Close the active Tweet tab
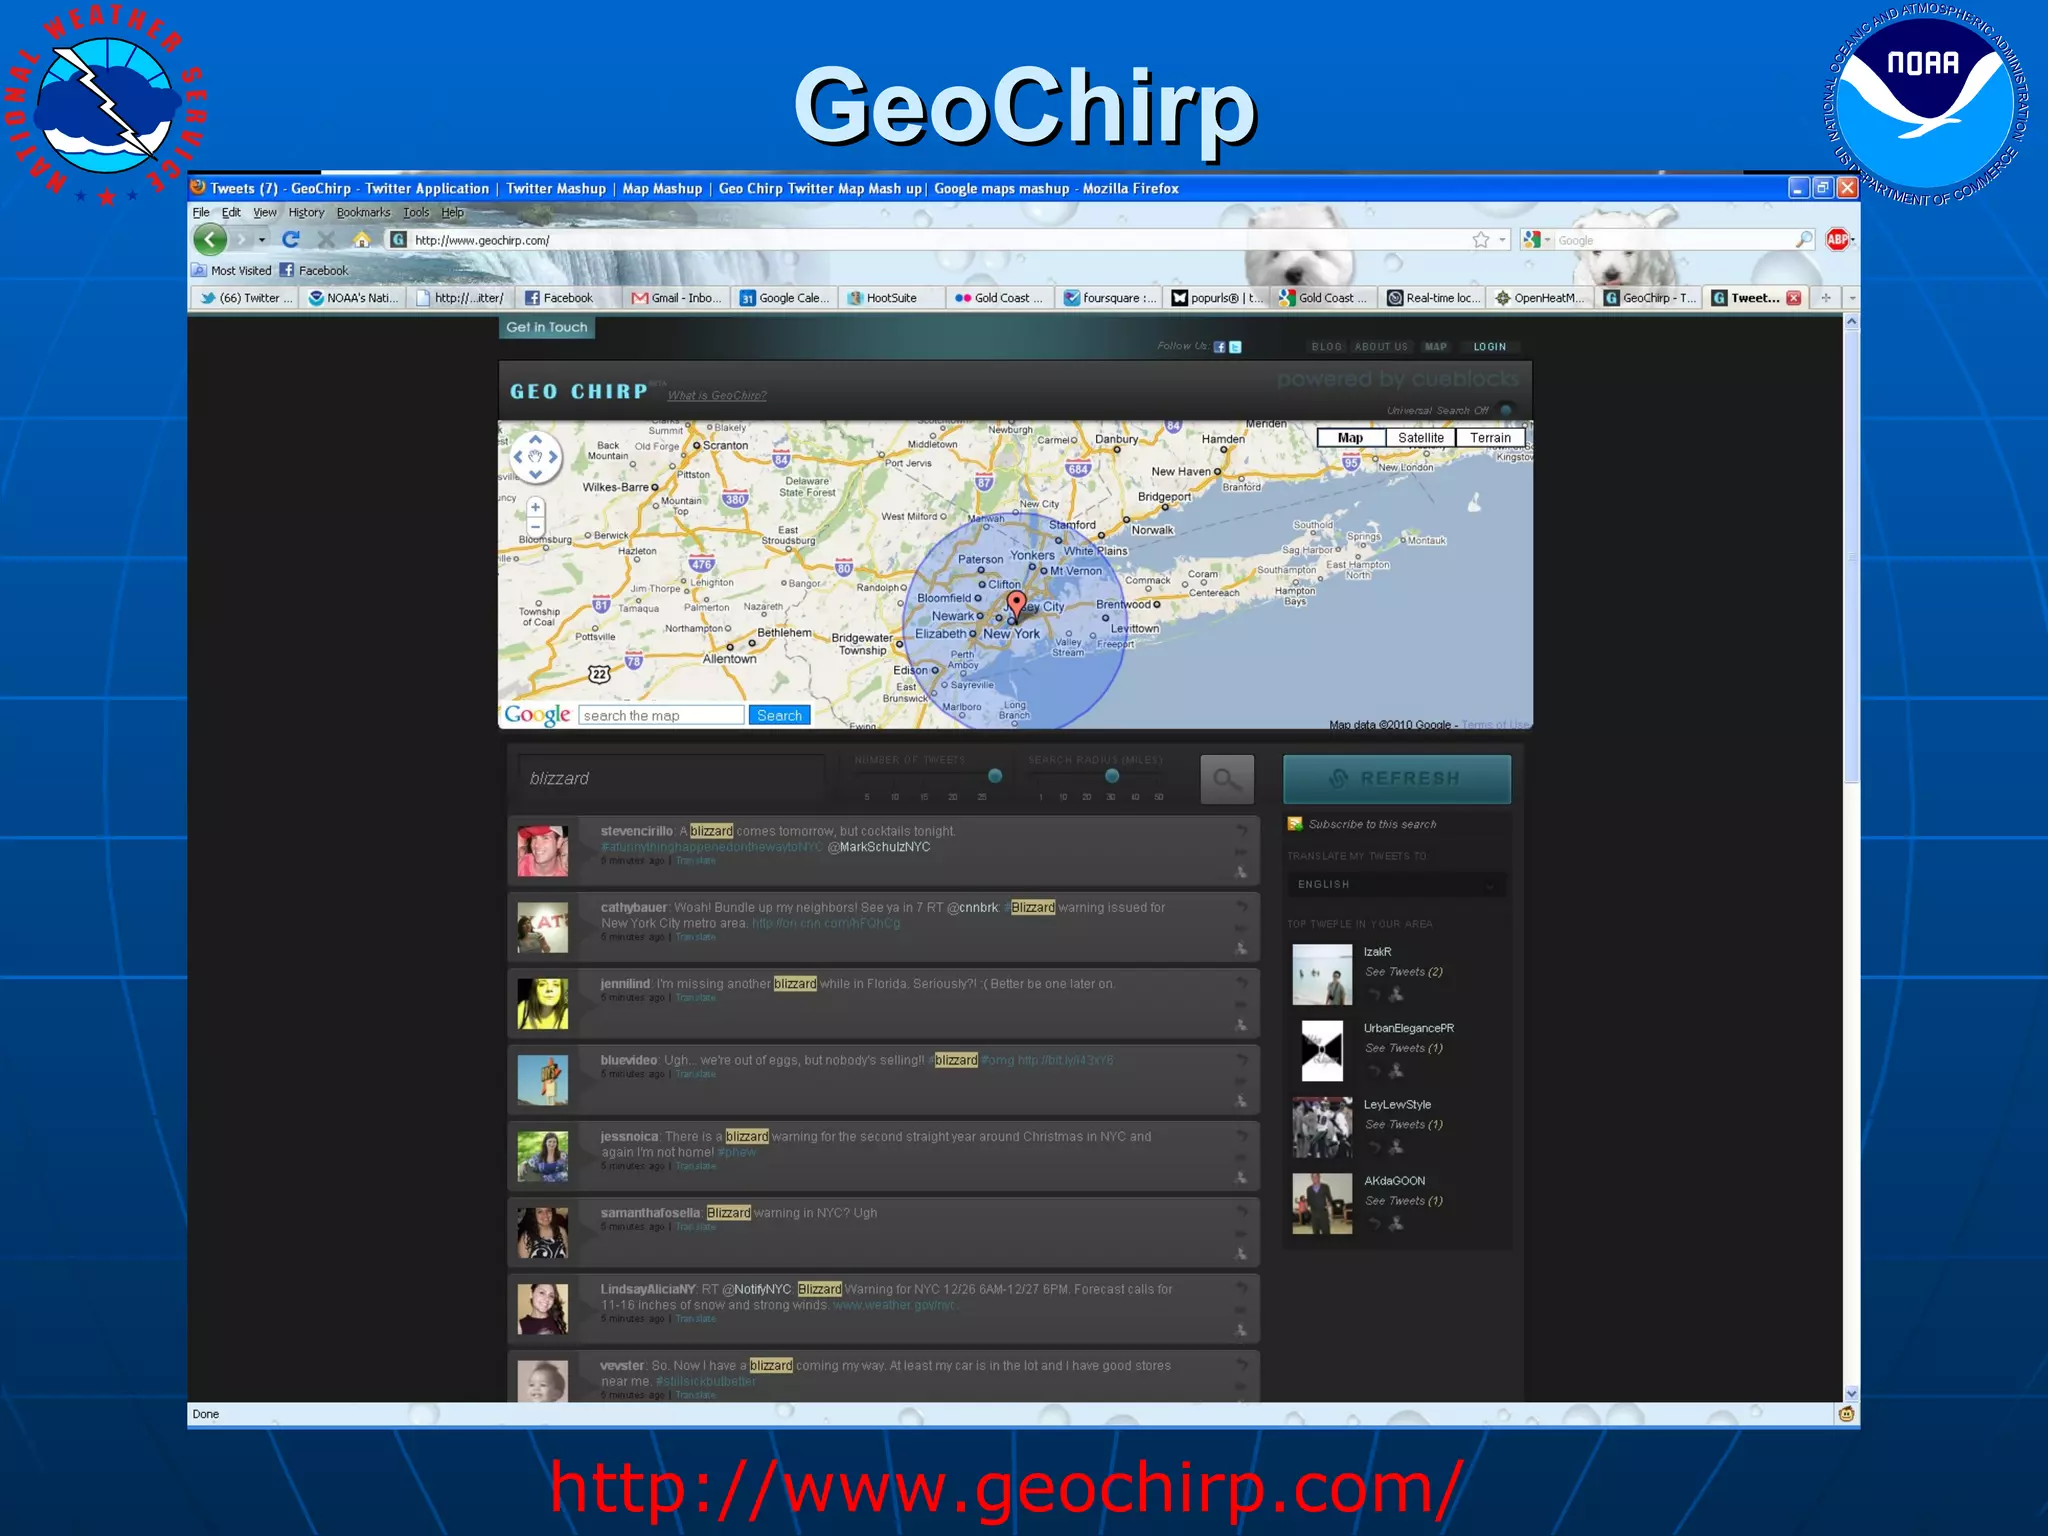The width and height of the screenshot is (2048, 1536). [1794, 298]
